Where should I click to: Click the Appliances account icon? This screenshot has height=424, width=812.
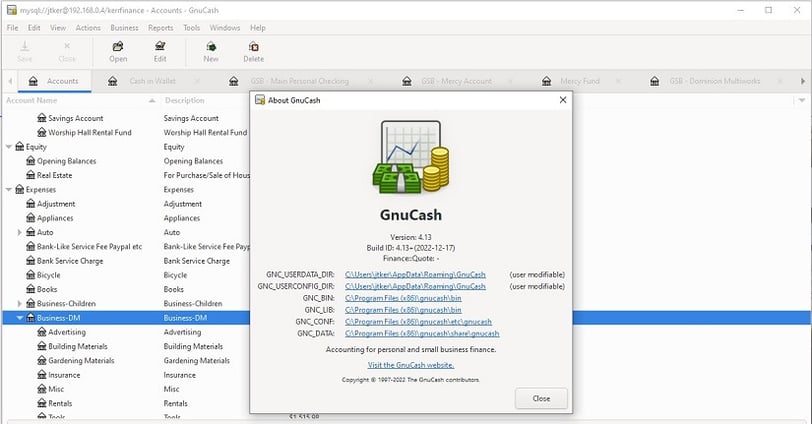pos(31,218)
